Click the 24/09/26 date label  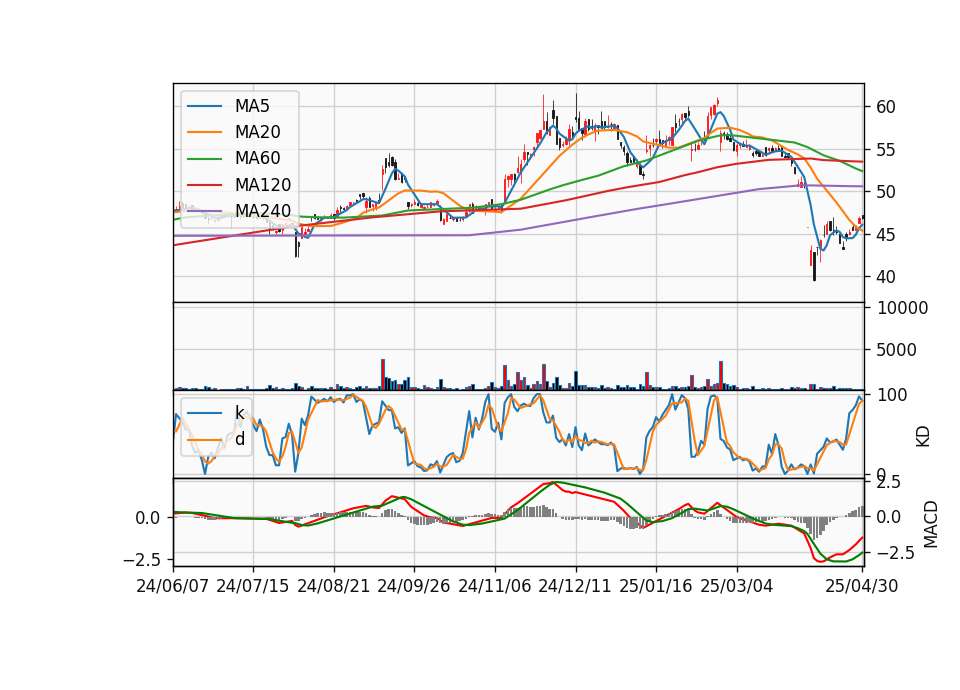[x=414, y=586]
